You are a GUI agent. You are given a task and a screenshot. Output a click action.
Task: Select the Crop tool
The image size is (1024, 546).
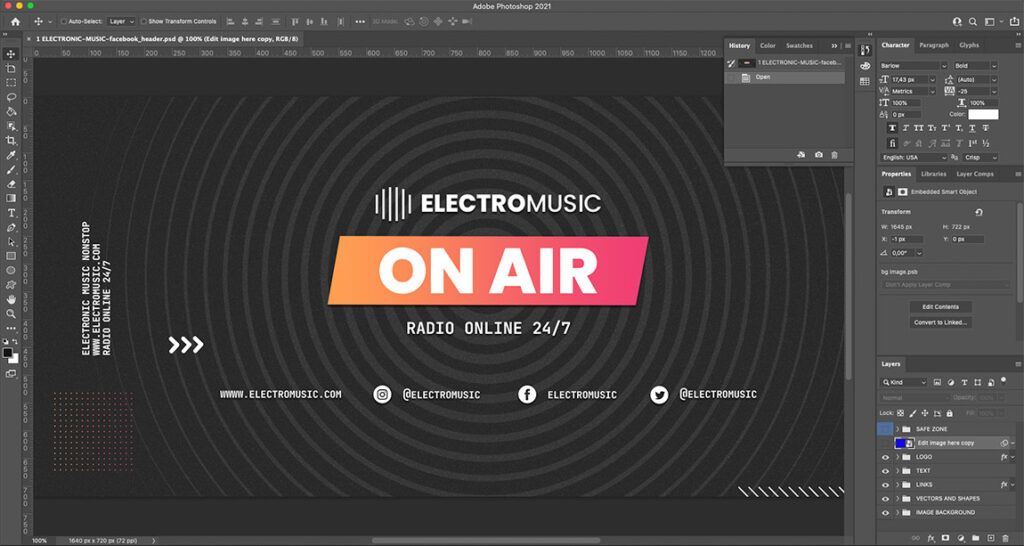11,140
